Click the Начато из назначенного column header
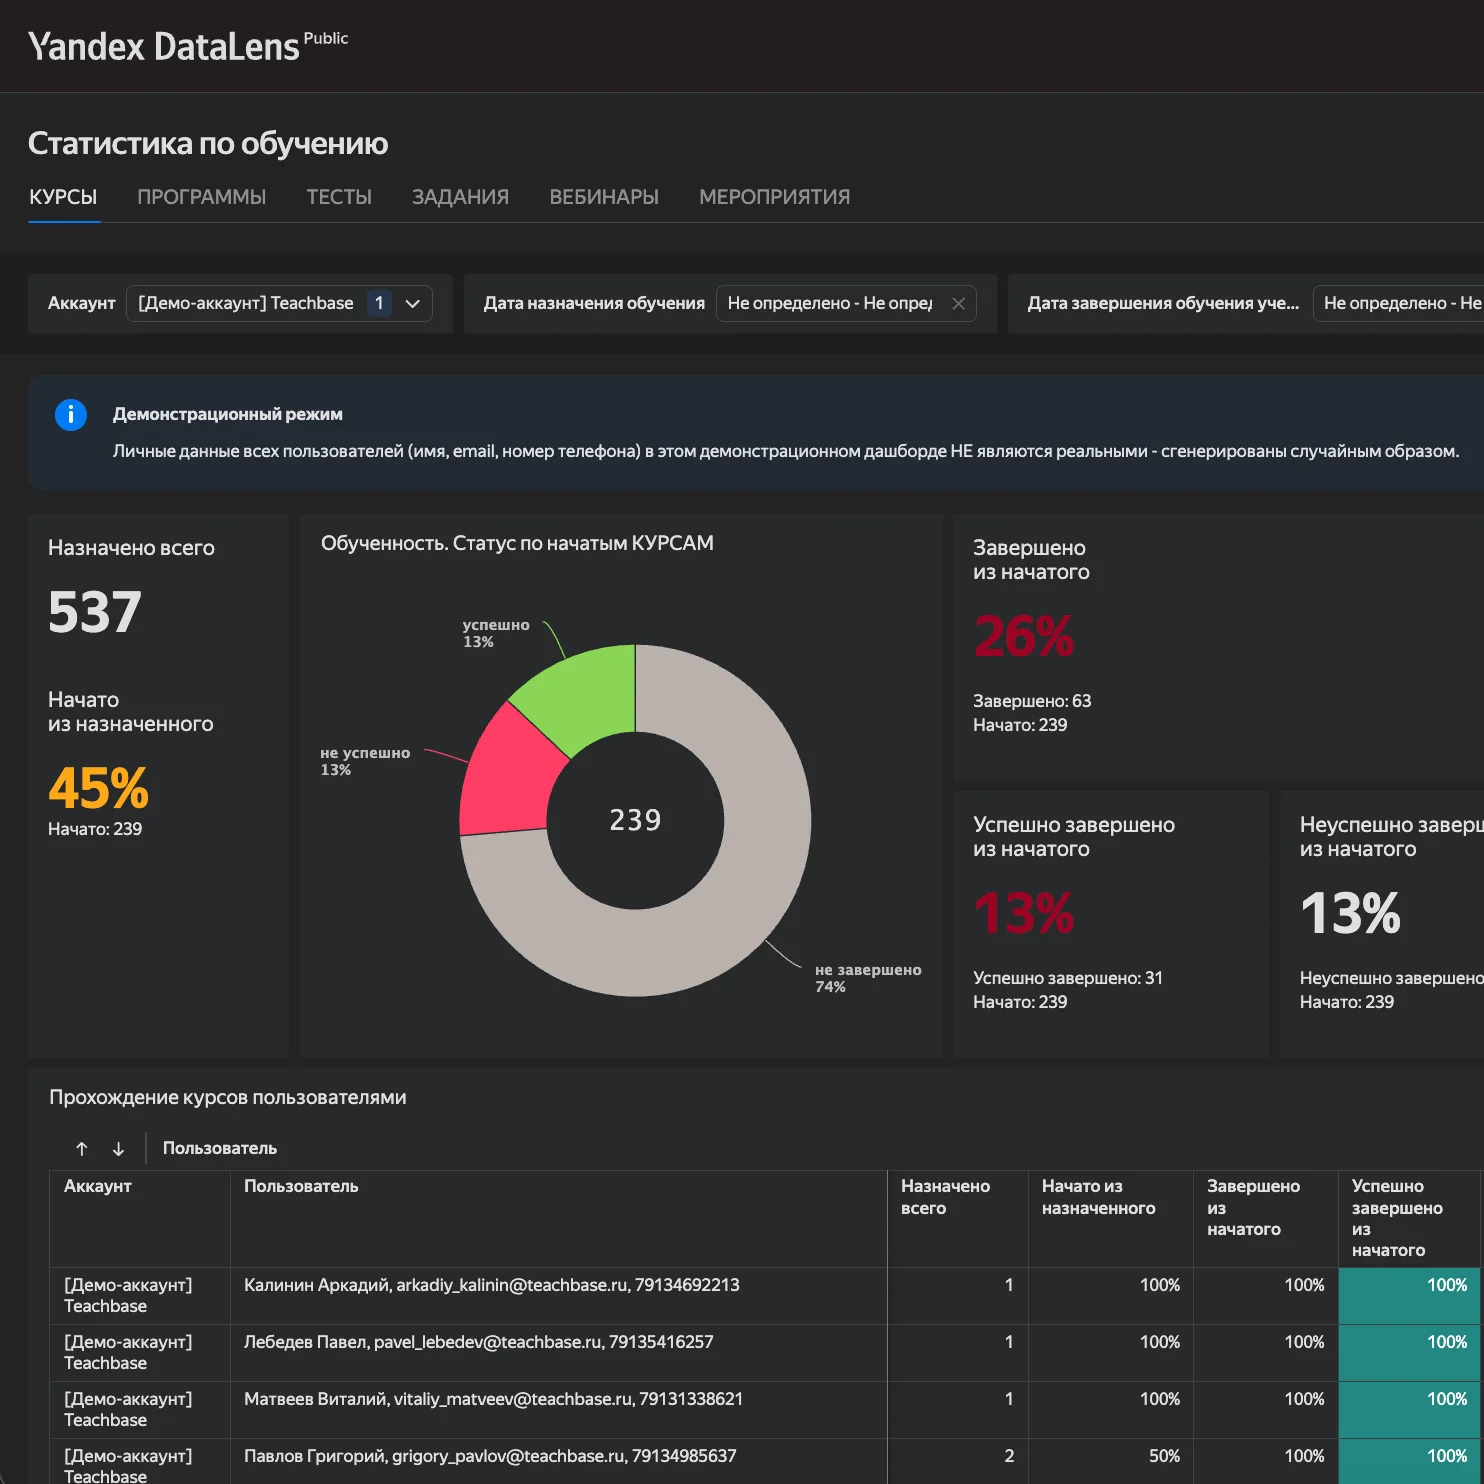This screenshot has width=1484, height=1484. [x=1111, y=1219]
